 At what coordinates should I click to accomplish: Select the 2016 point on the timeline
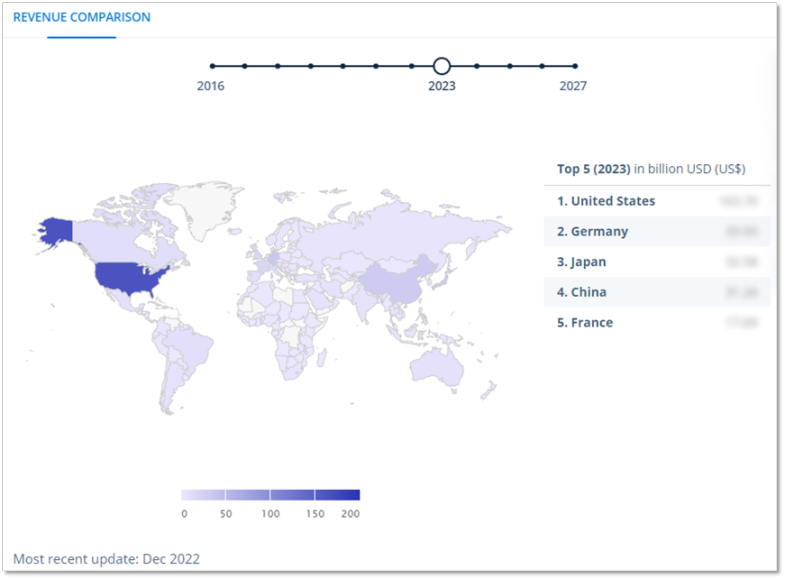[x=211, y=66]
